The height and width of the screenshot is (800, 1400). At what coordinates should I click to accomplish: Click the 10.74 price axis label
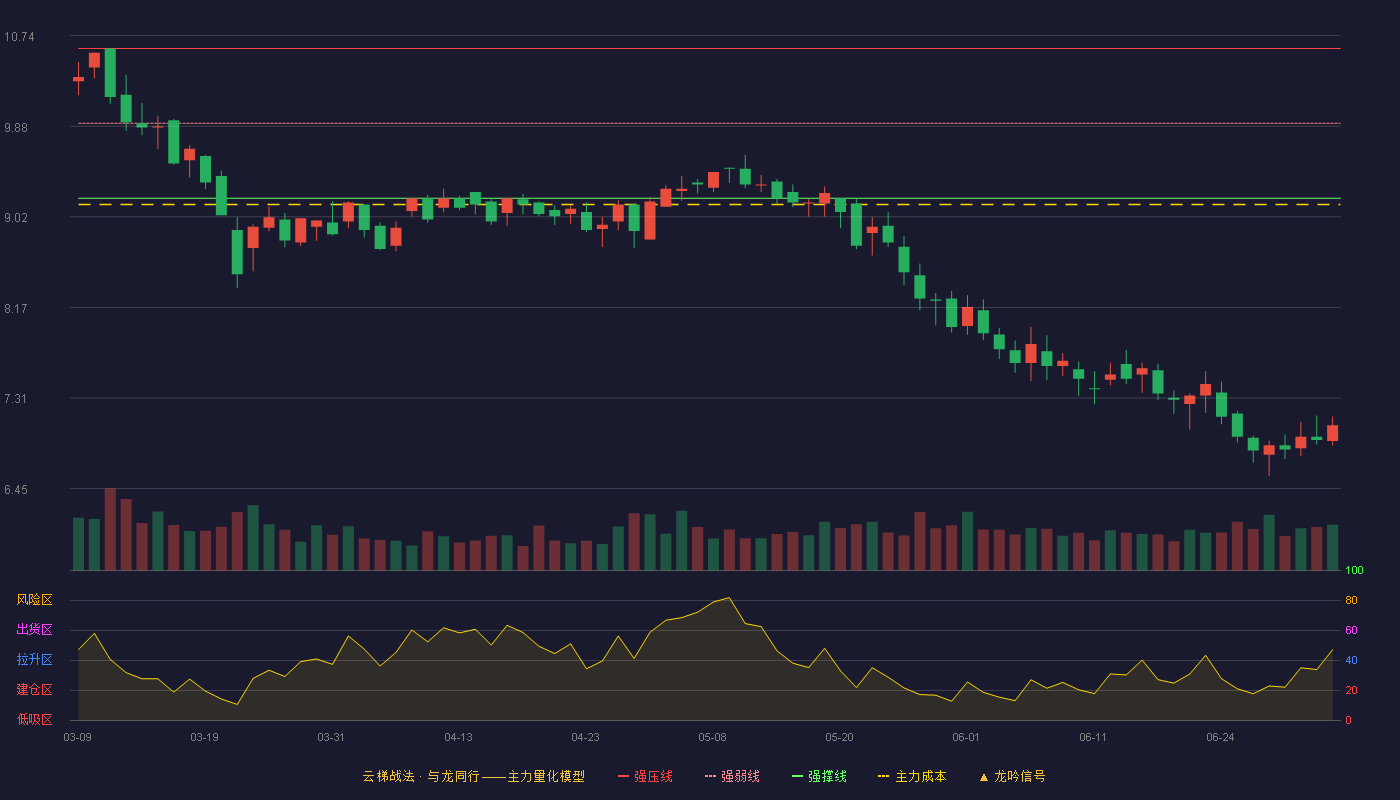[19, 37]
